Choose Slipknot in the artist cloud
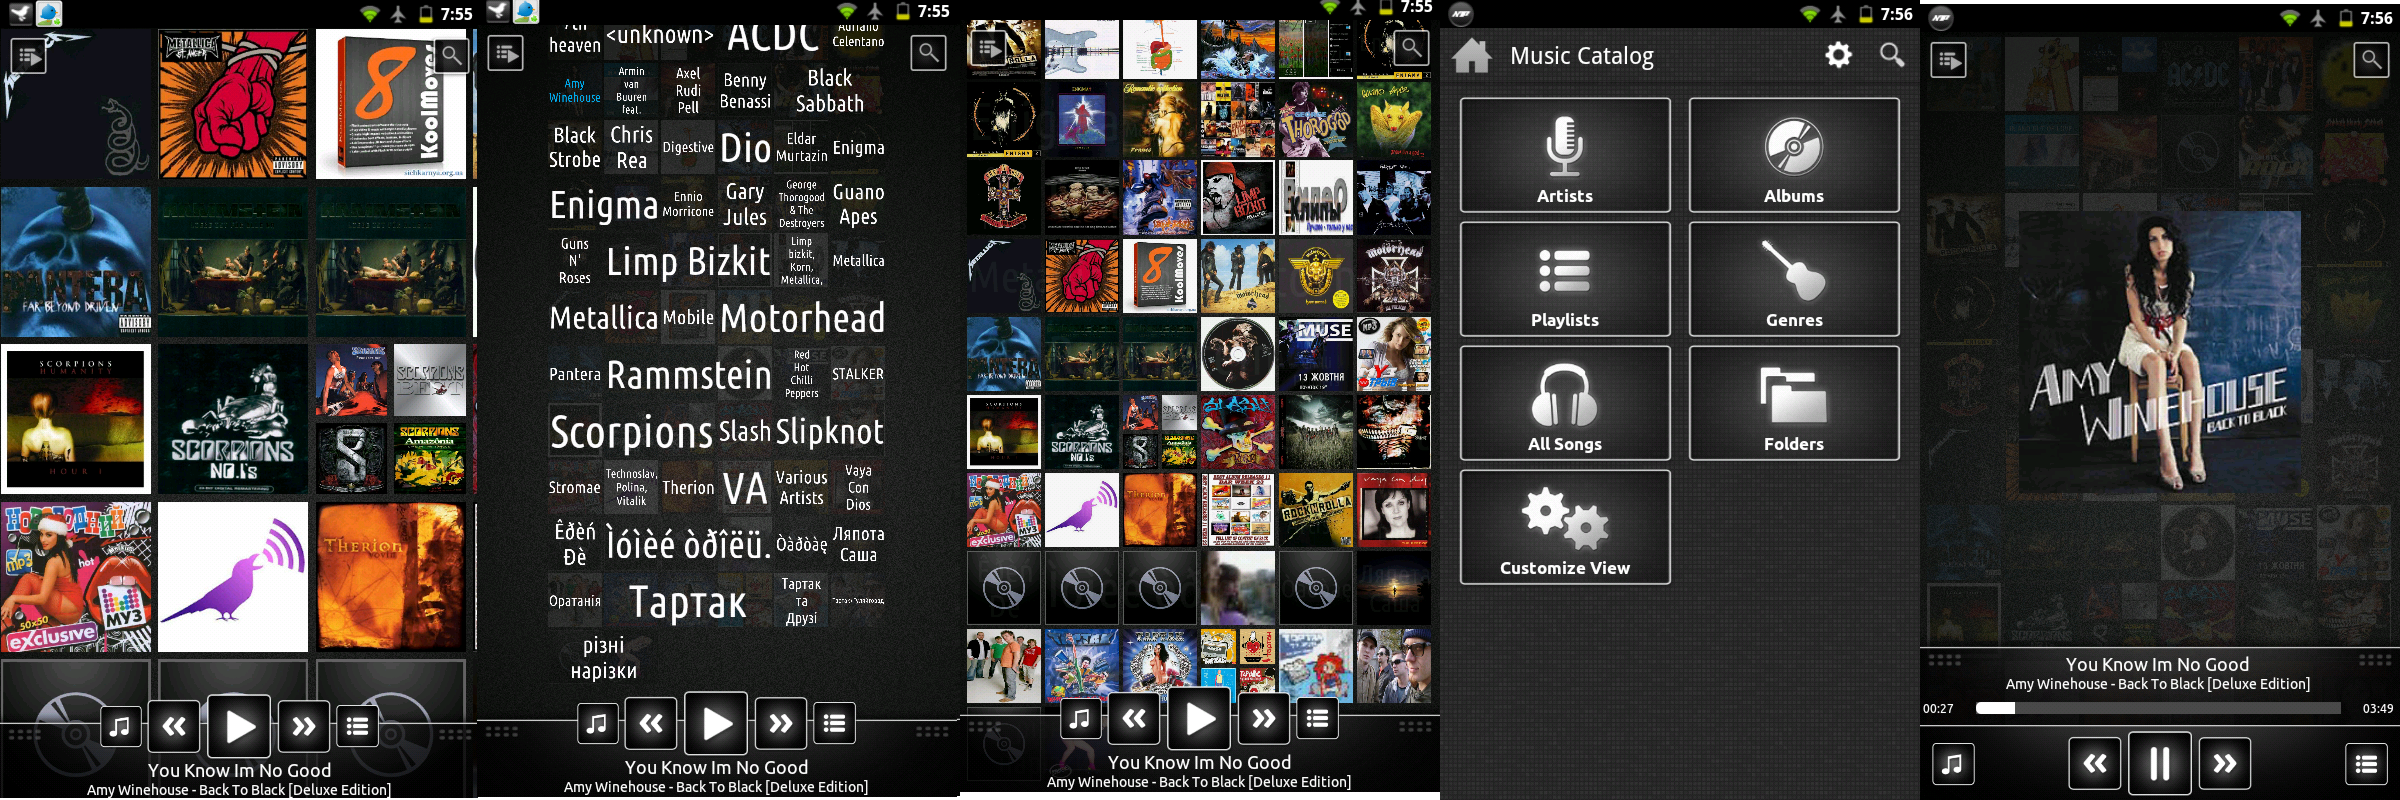This screenshot has height=800, width=2400. 830,432
